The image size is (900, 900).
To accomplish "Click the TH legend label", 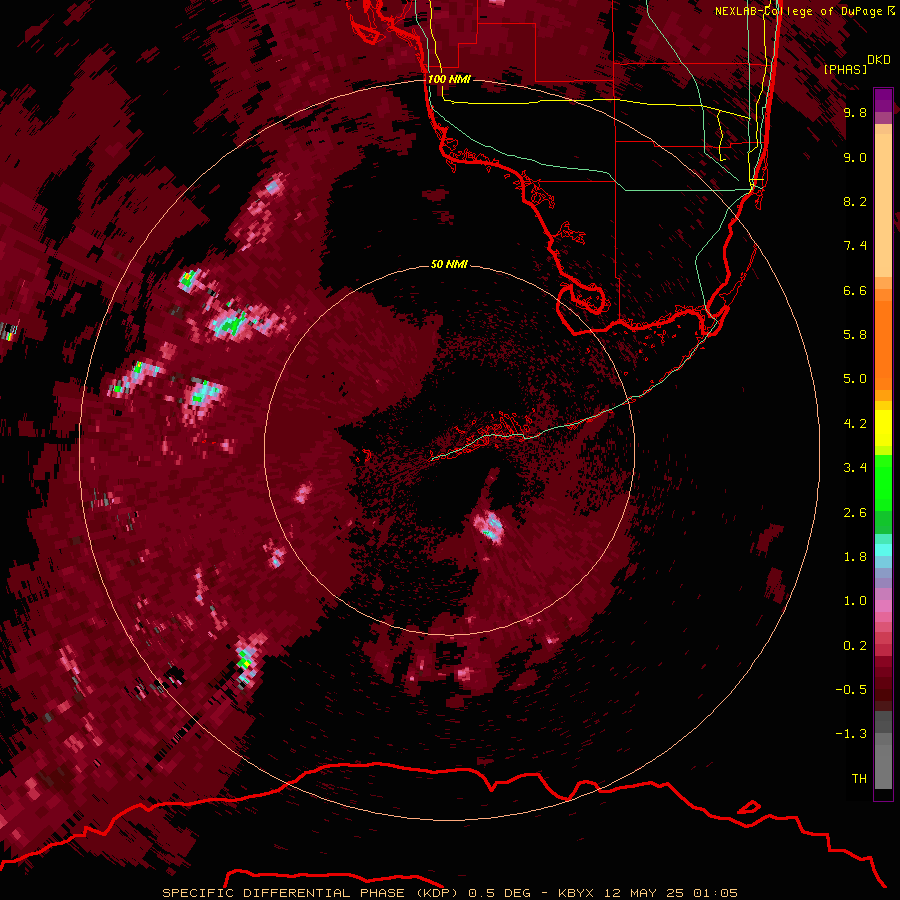I will point(859,779).
